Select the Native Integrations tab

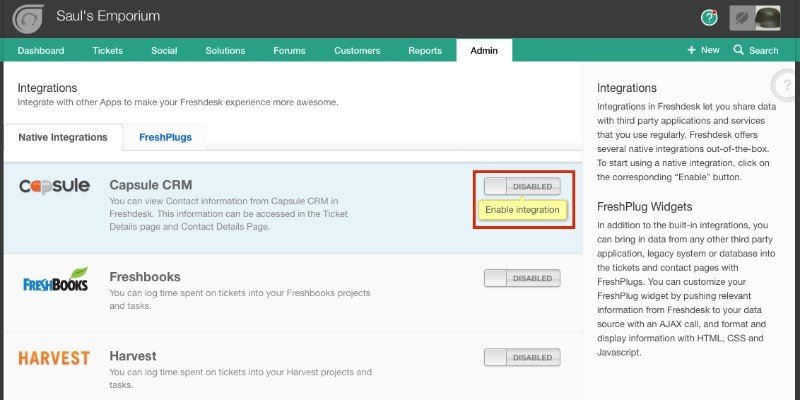point(63,137)
